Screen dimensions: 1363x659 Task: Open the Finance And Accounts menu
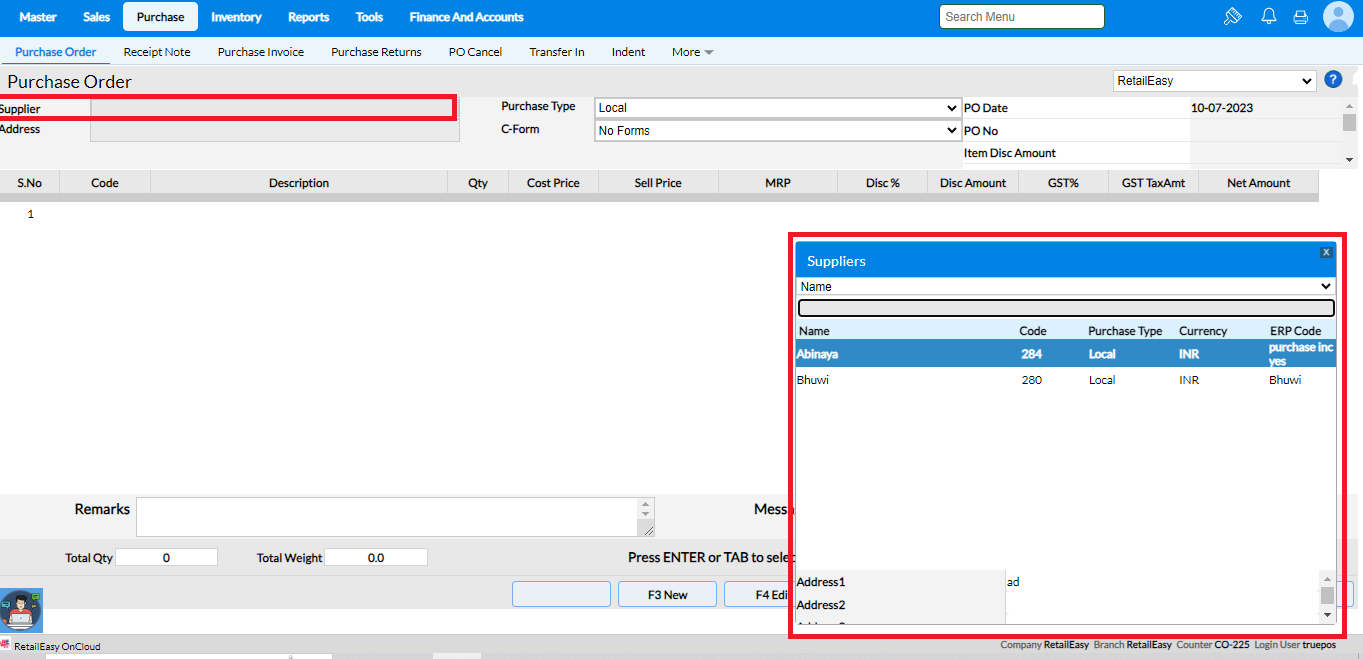click(x=466, y=17)
